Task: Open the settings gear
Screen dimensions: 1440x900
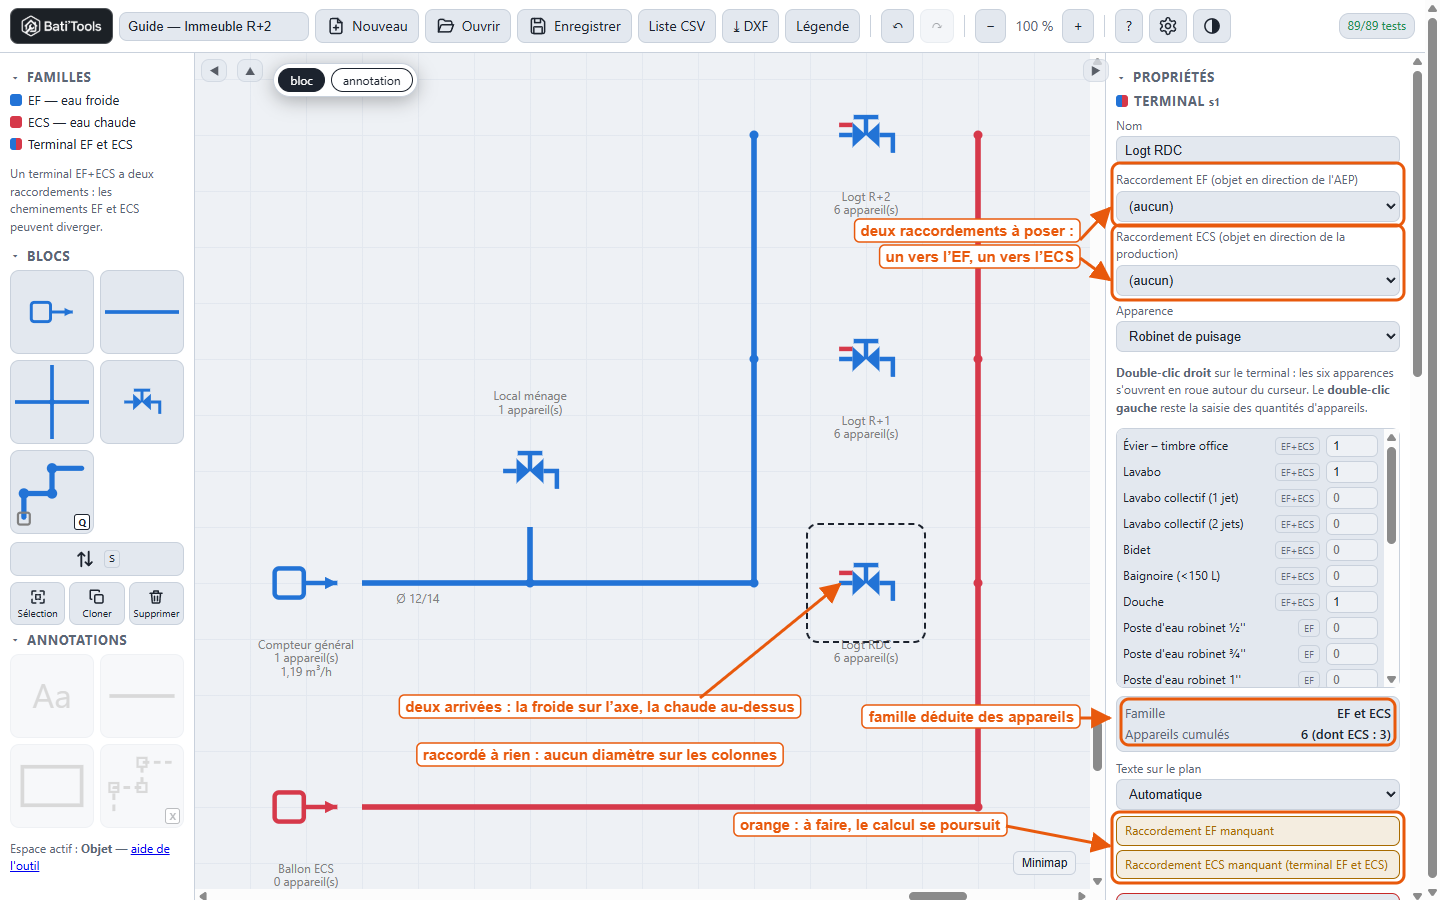Action: 1168,26
